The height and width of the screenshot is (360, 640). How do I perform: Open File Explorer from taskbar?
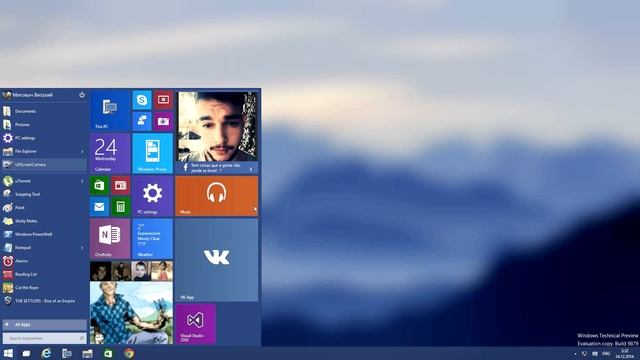pos(87,353)
